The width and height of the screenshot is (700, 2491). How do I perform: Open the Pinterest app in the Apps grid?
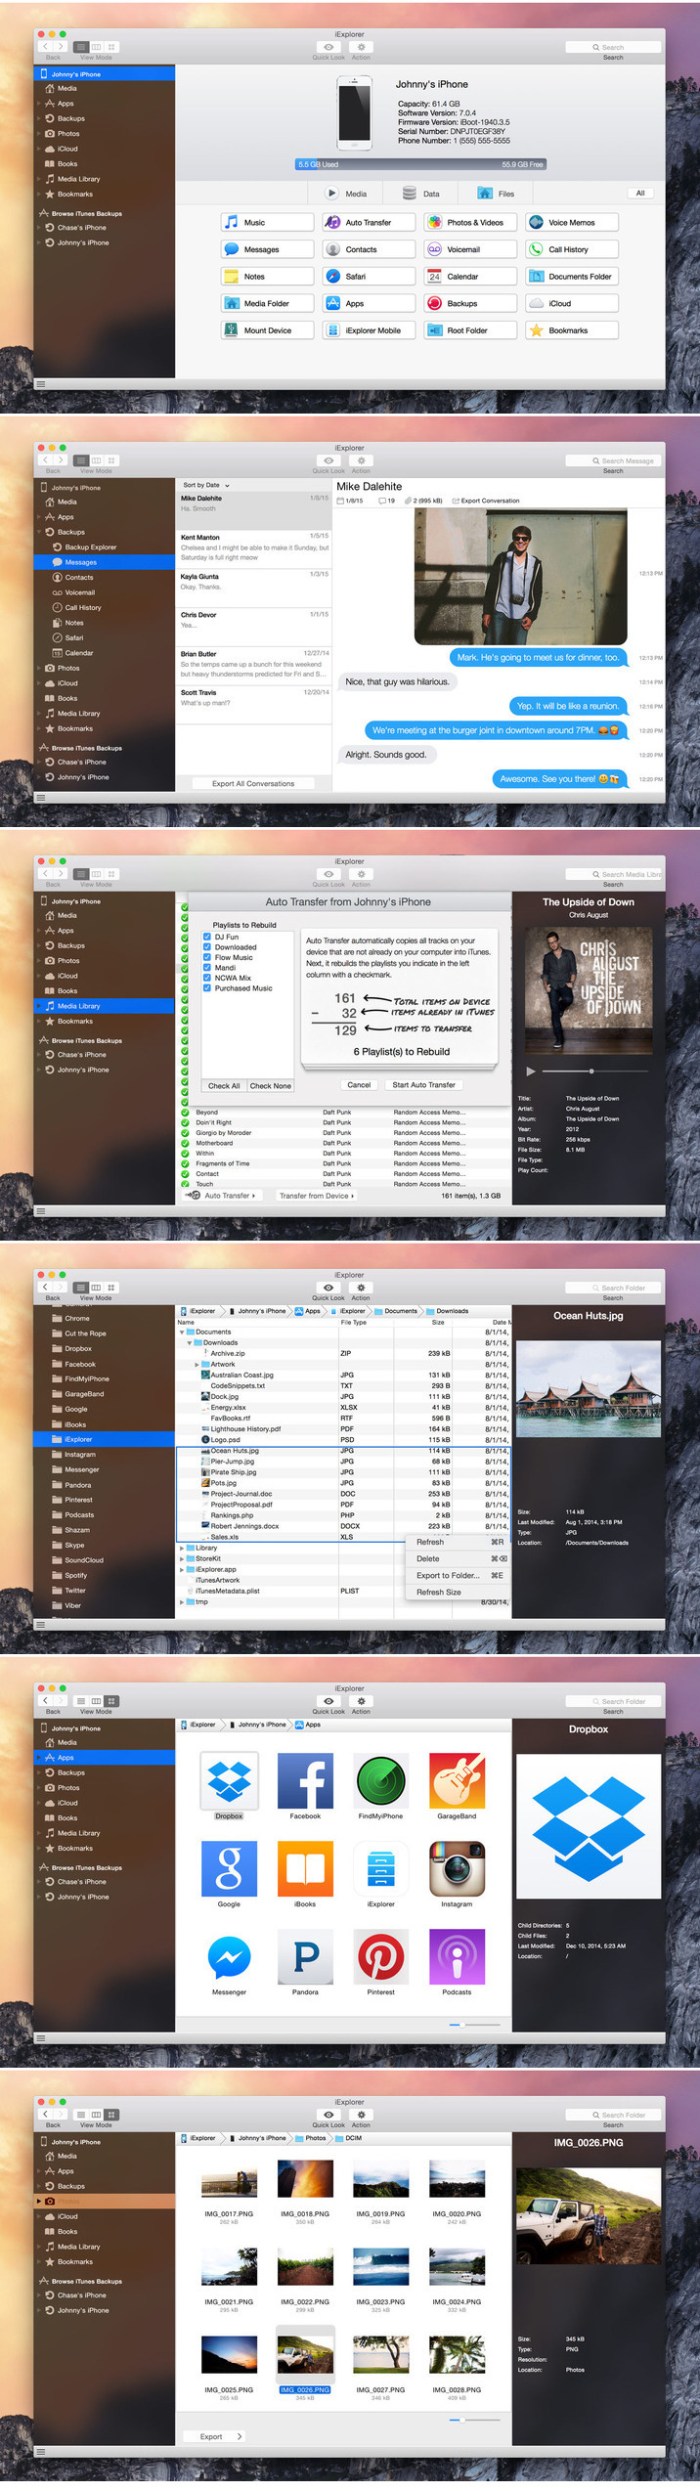pyautogui.click(x=380, y=1957)
